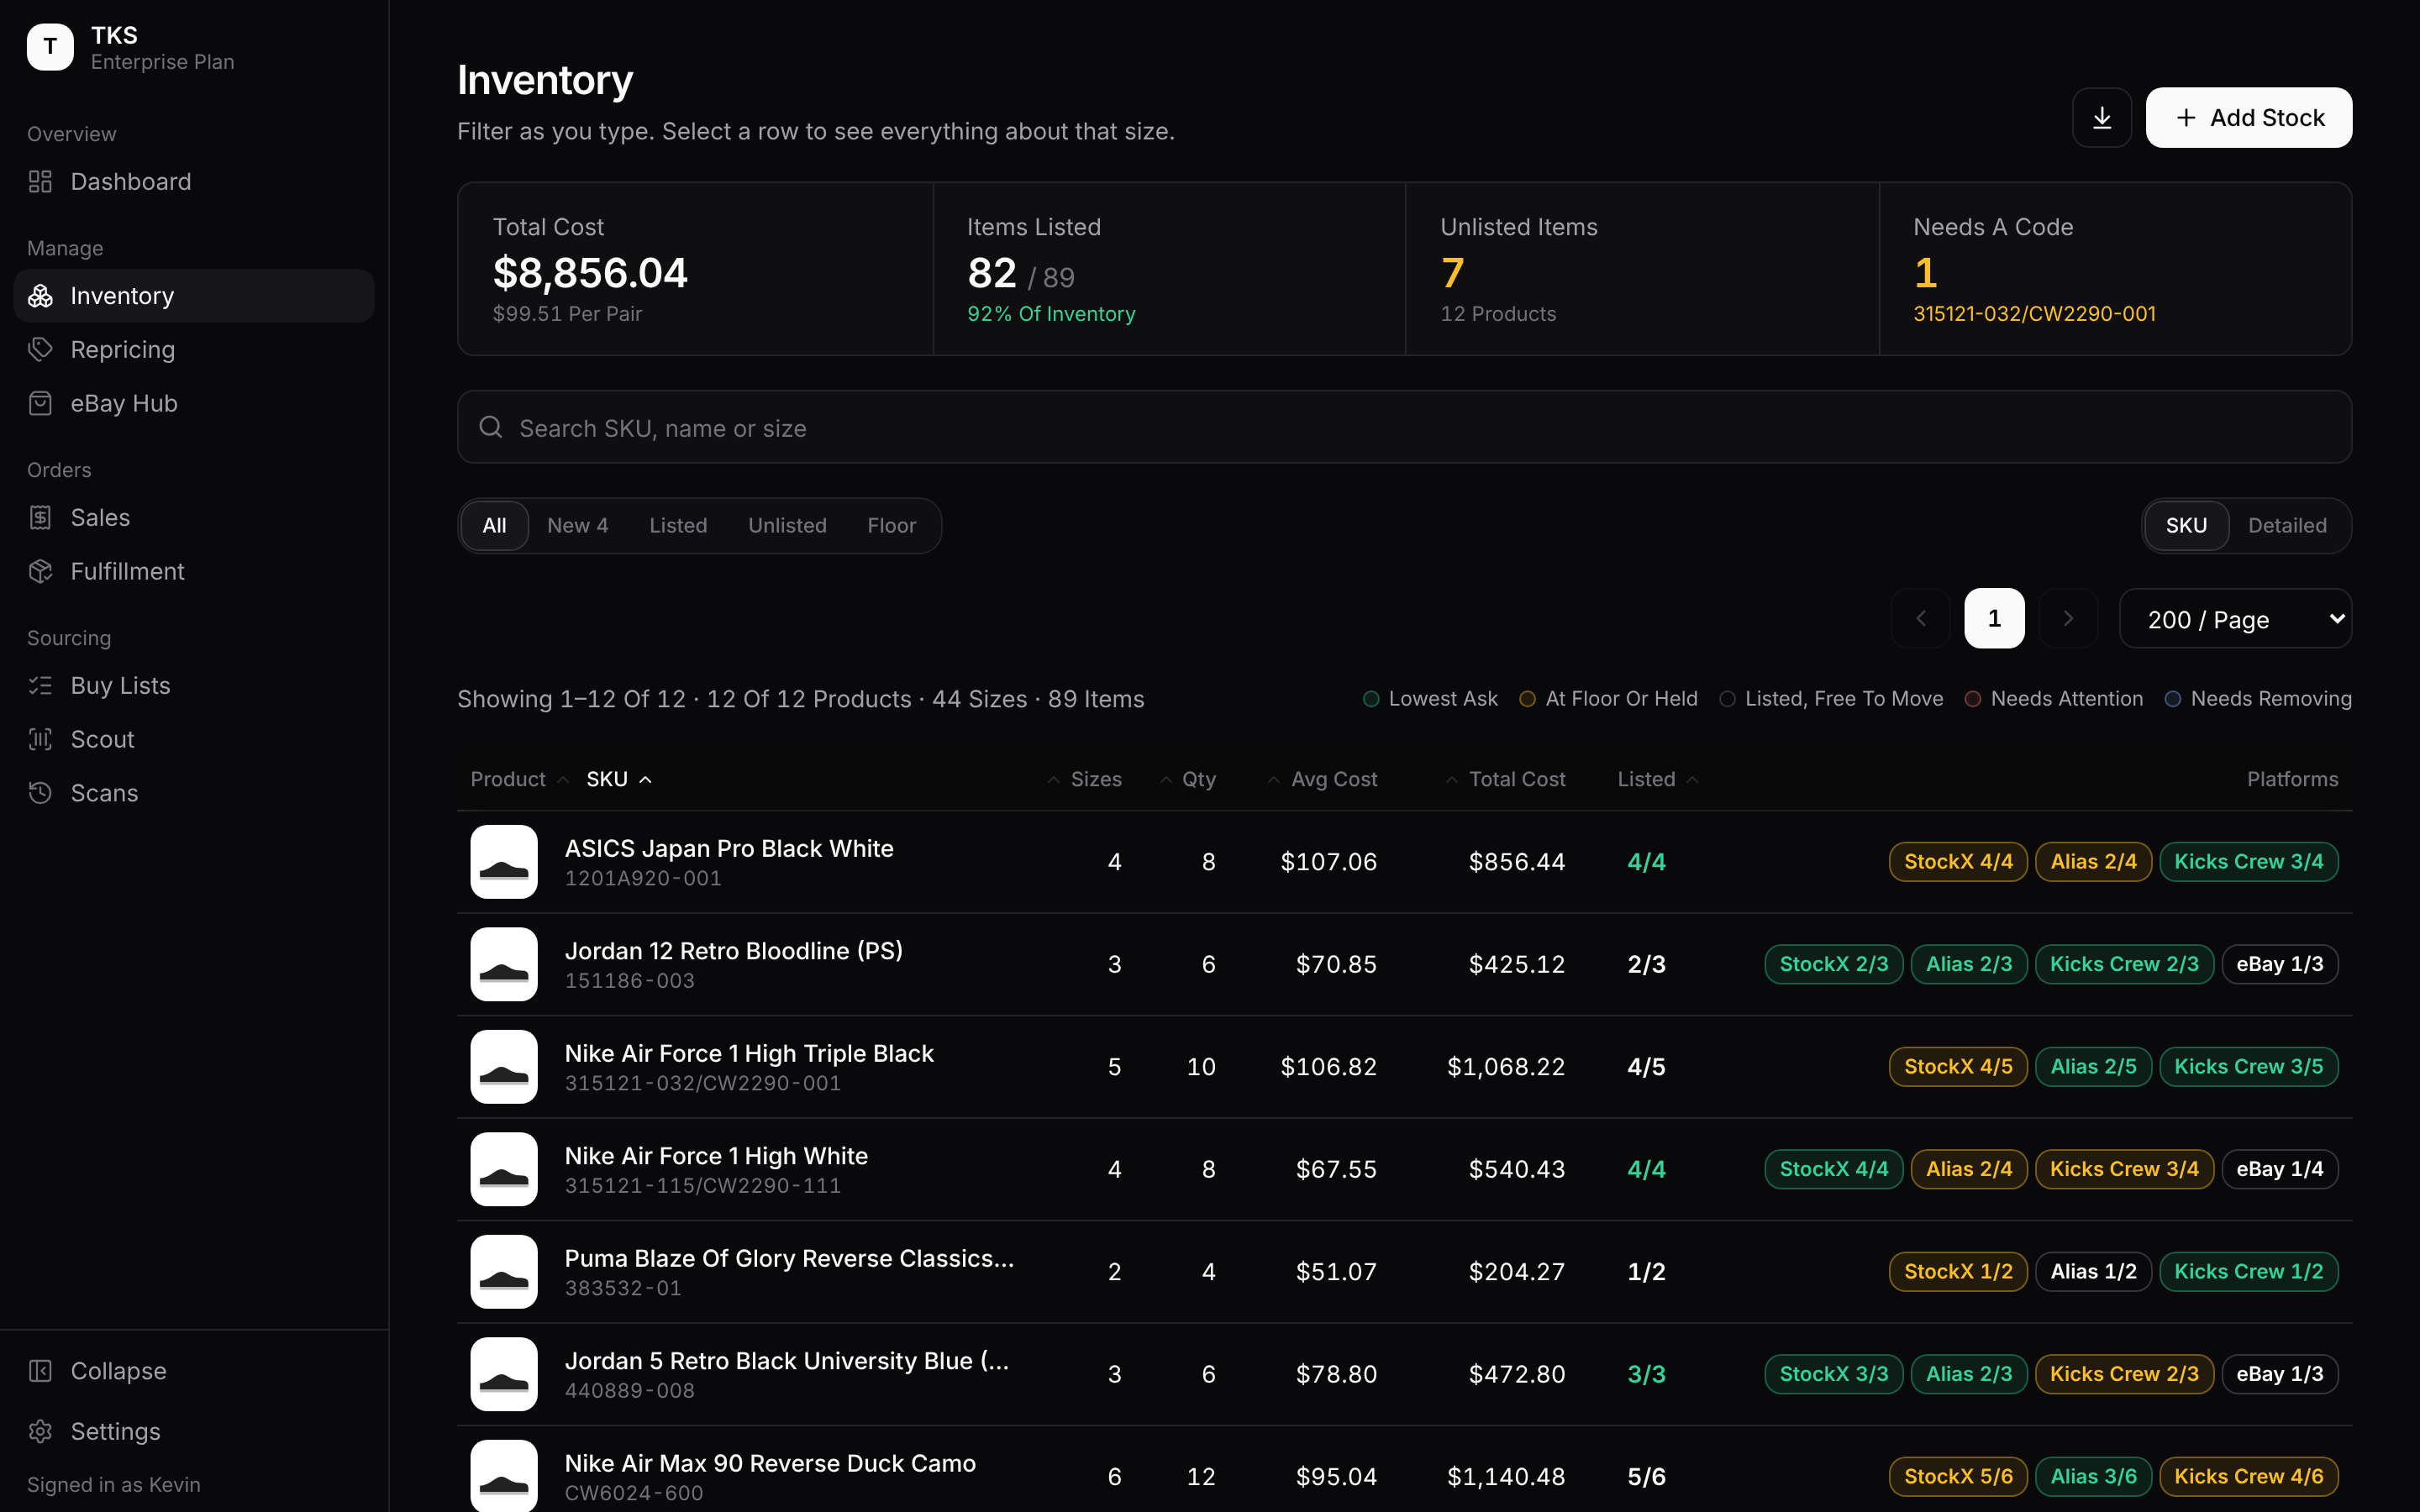Image resolution: width=2420 pixels, height=1512 pixels.
Task: Click the Buy Lists checklist icon
Action: (x=40, y=685)
